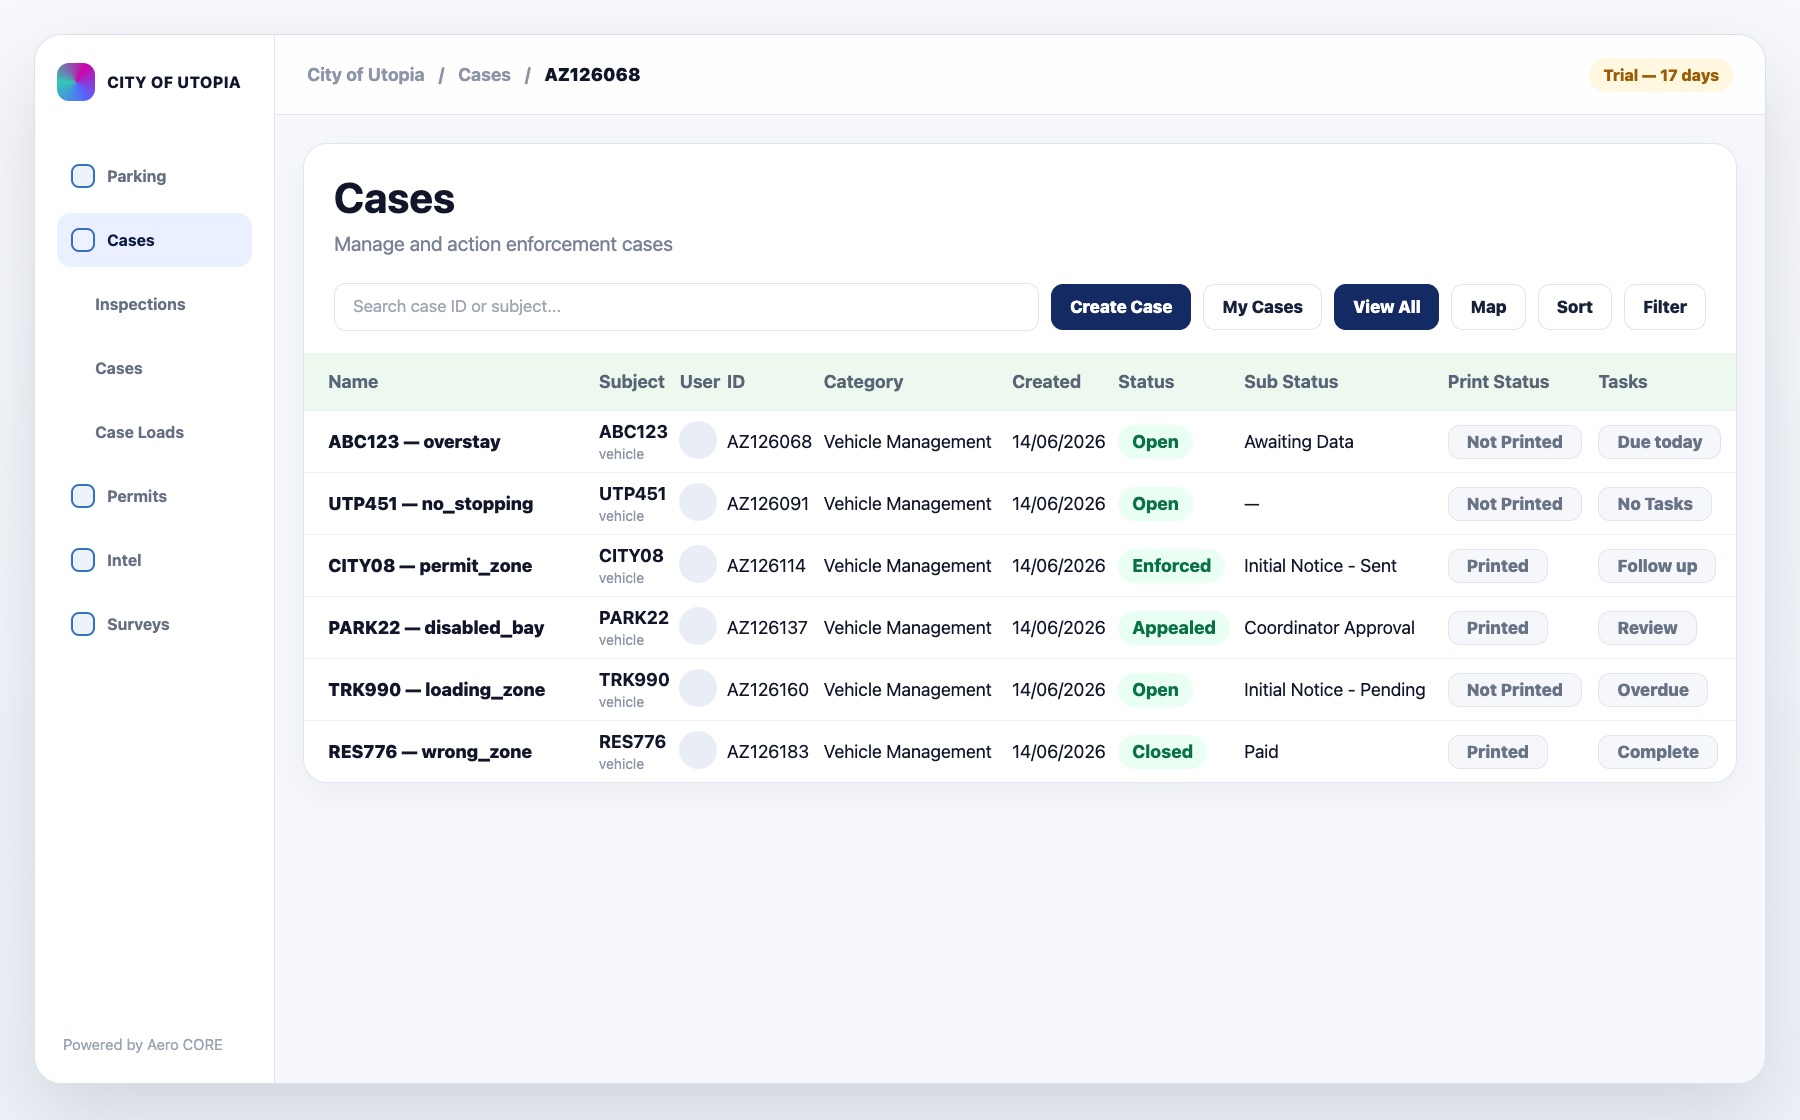This screenshot has height=1120, width=1800.
Task: Click Open status of ABC123 row
Action: pos(1155,442)
